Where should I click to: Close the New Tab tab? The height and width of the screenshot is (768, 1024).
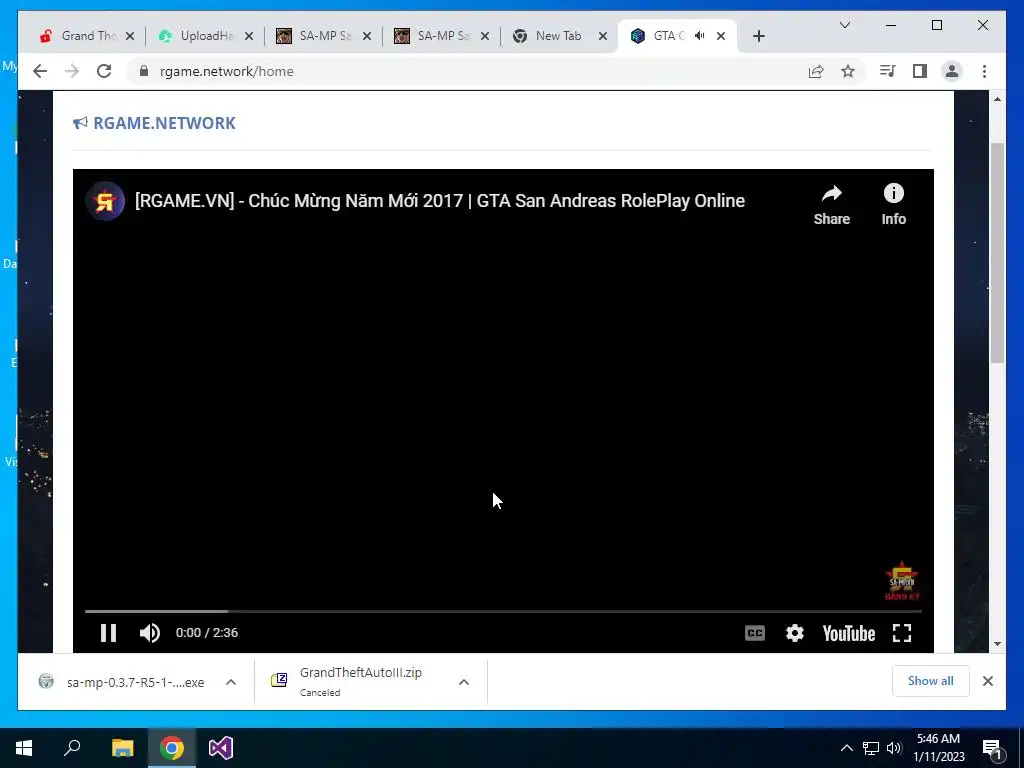click(x=603, y=36)
